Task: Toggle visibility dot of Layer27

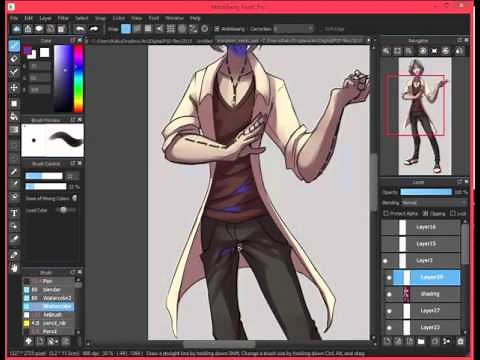Action: [389, 311]
